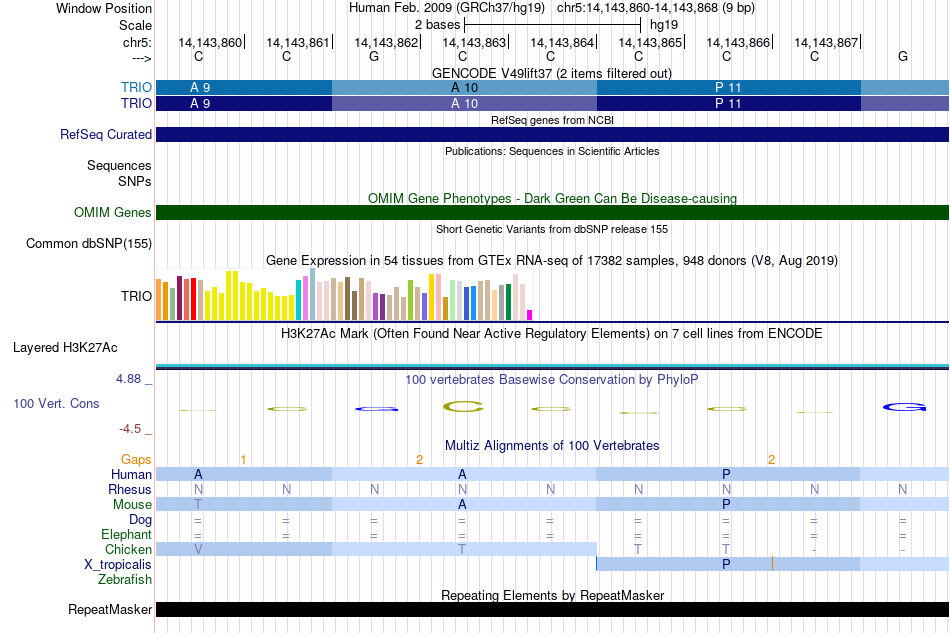Click the GTEx gene expression bar chart
950x633 pixels.
click(x=344, y=295)
